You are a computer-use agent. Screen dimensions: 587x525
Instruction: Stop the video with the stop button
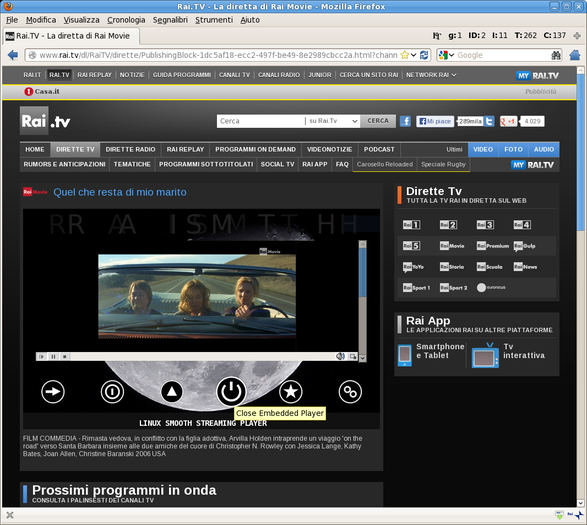click(x=64, y=356)
